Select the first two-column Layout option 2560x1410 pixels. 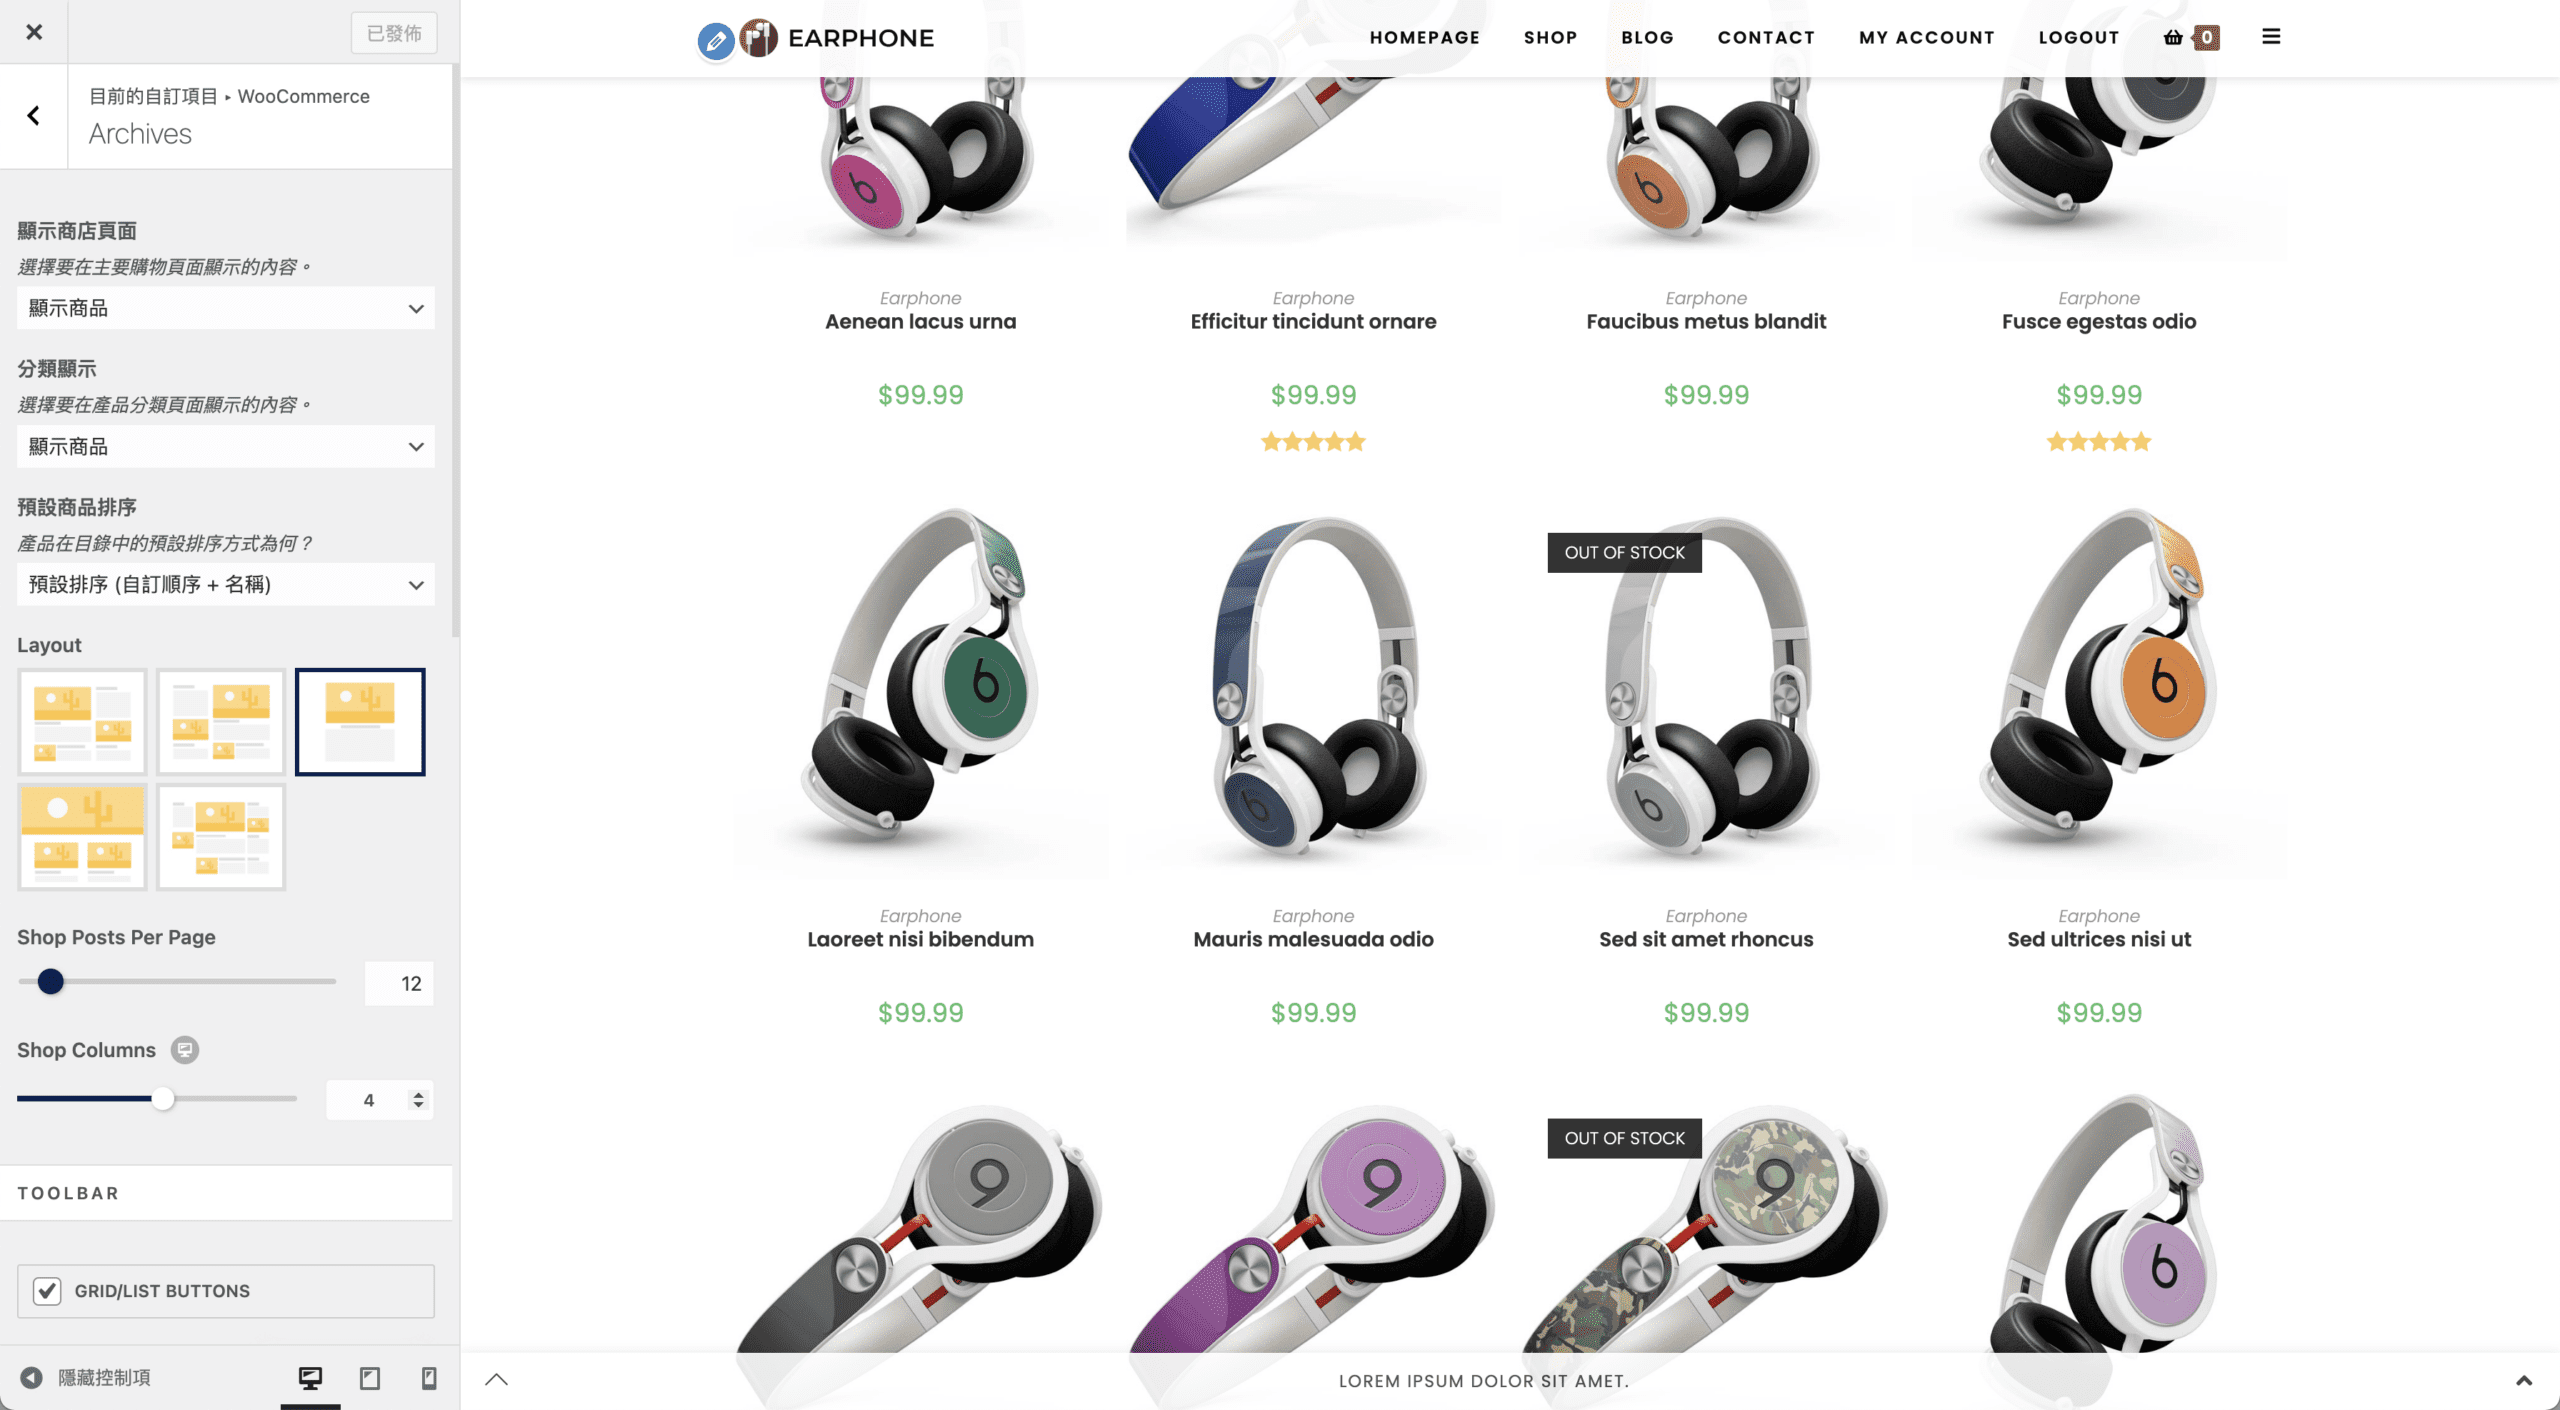click(82, 722)
